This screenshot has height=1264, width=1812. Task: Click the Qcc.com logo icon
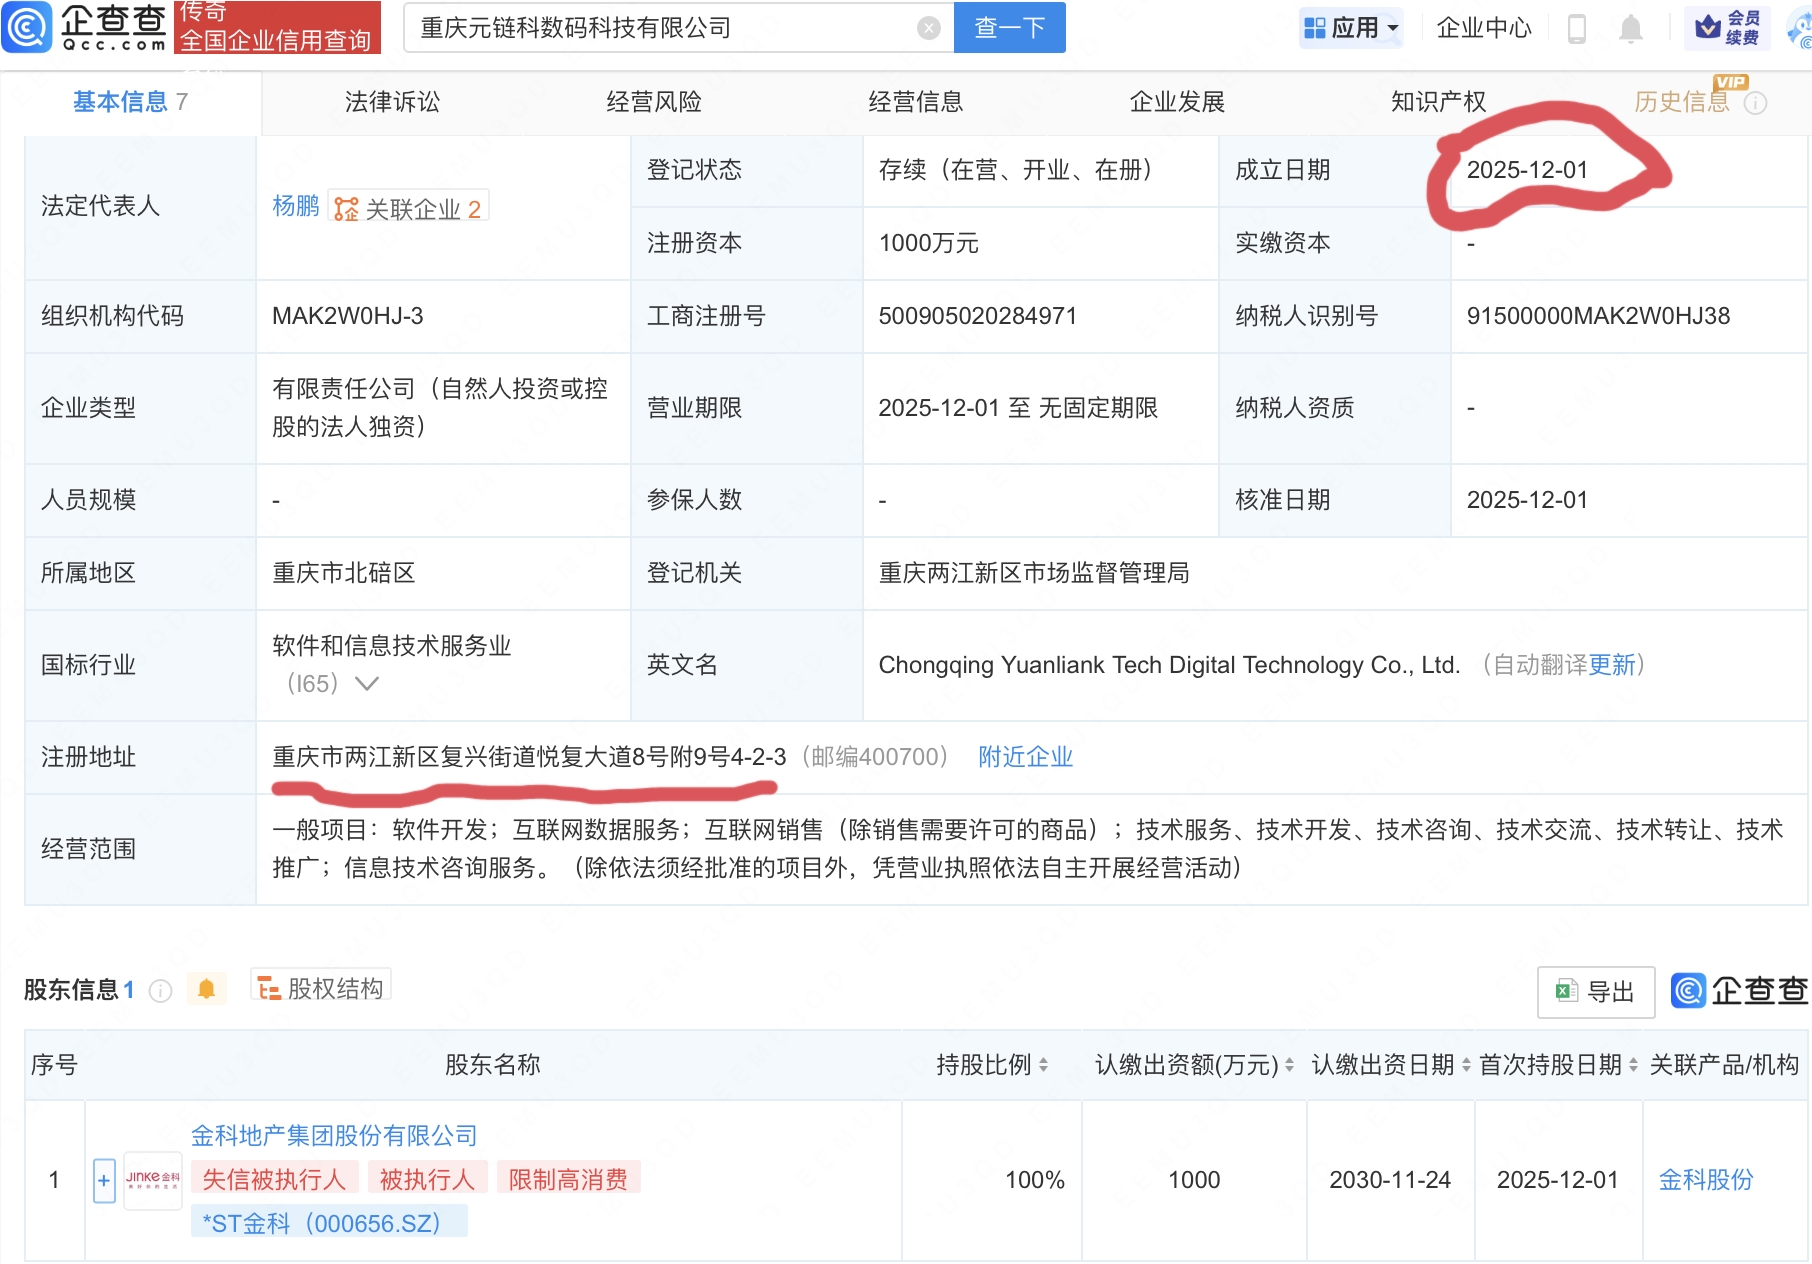[26, 27]
